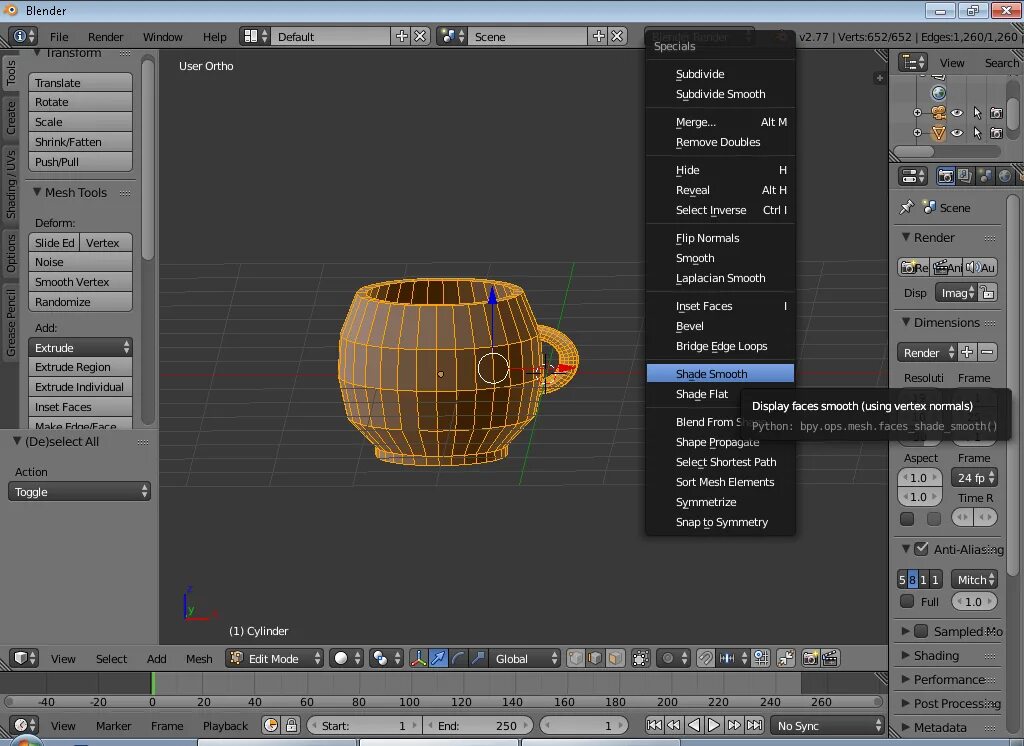Select the World sphere icon in Properties tabs
Image resolution: width=1024 pixels, height=746 pixels.
[1004, 175]
